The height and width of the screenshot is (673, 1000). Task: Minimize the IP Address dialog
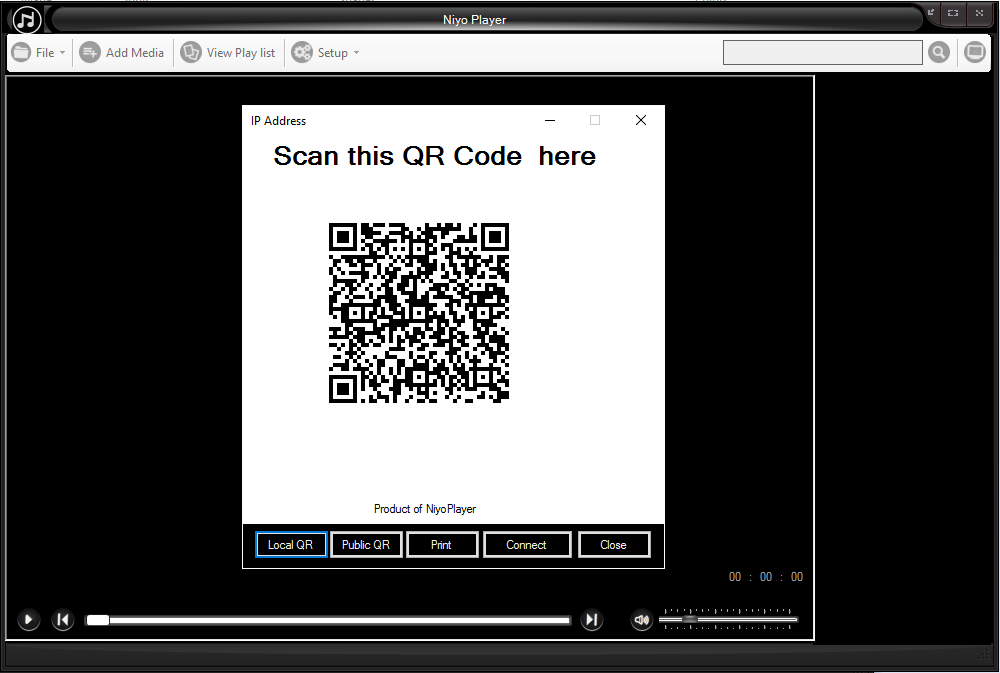click(x=550, y=120)
